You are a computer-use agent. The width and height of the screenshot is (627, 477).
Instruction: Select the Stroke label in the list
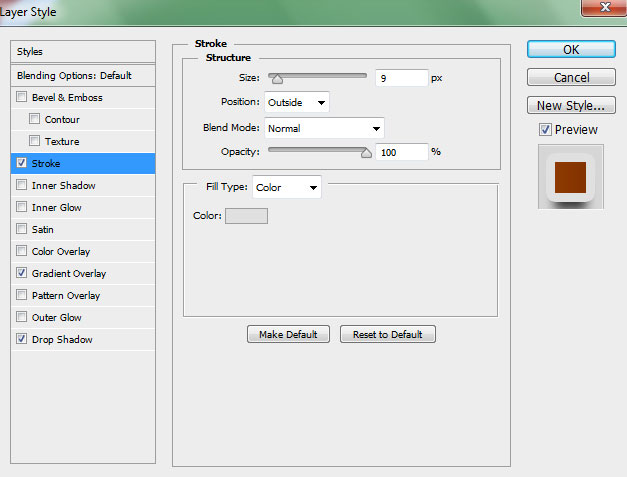(x=46, y=164)
